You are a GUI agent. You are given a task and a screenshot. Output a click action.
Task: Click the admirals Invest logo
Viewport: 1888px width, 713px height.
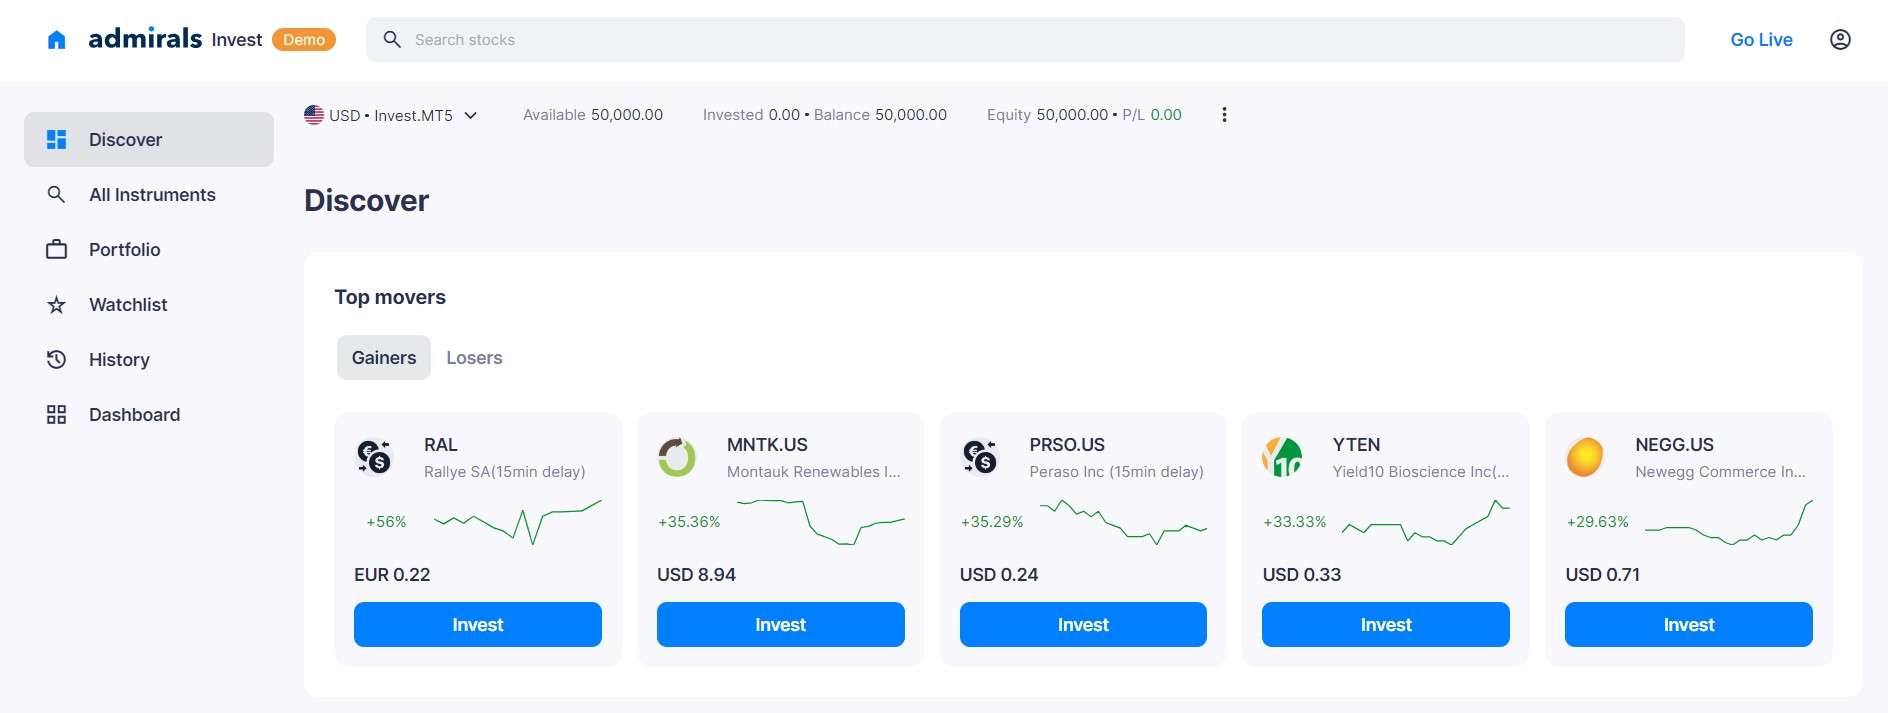pyautogui.click(x=175, y=39)
